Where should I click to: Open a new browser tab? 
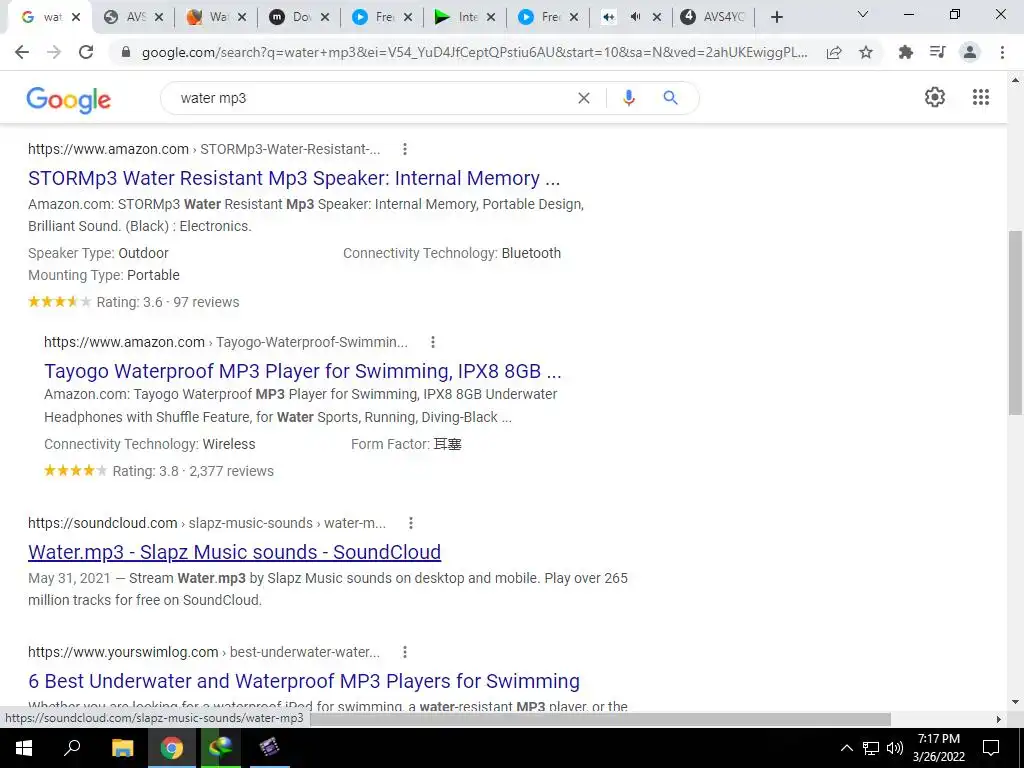776,18
